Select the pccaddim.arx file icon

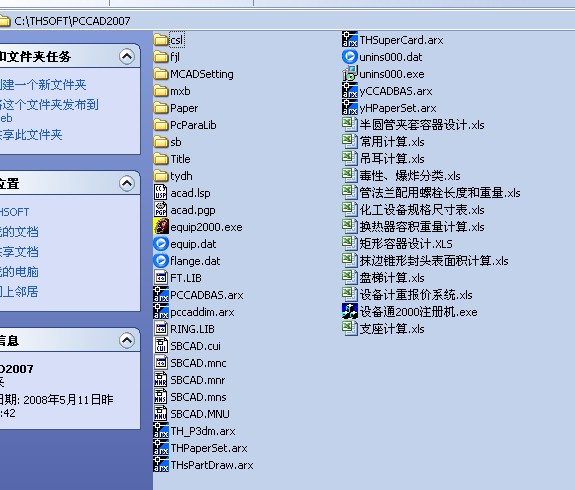tap(161, 312)
